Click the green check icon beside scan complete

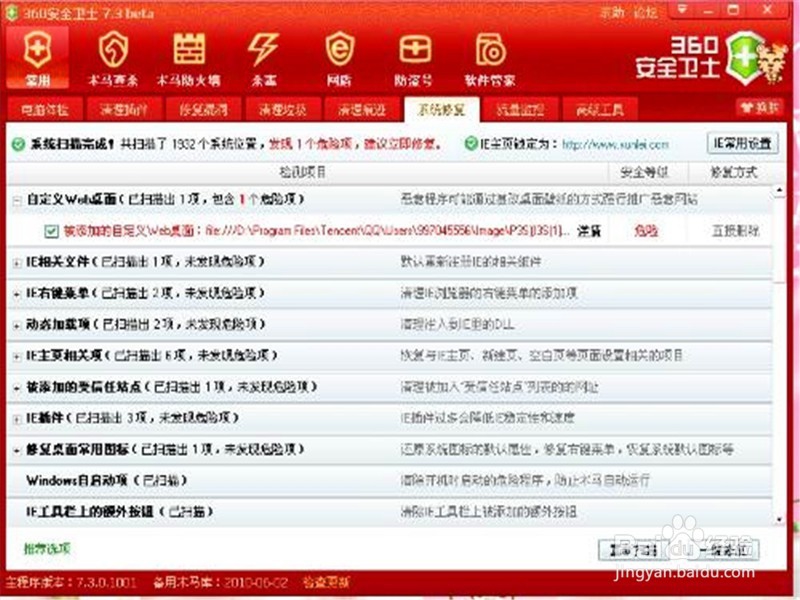pos(18,144)
